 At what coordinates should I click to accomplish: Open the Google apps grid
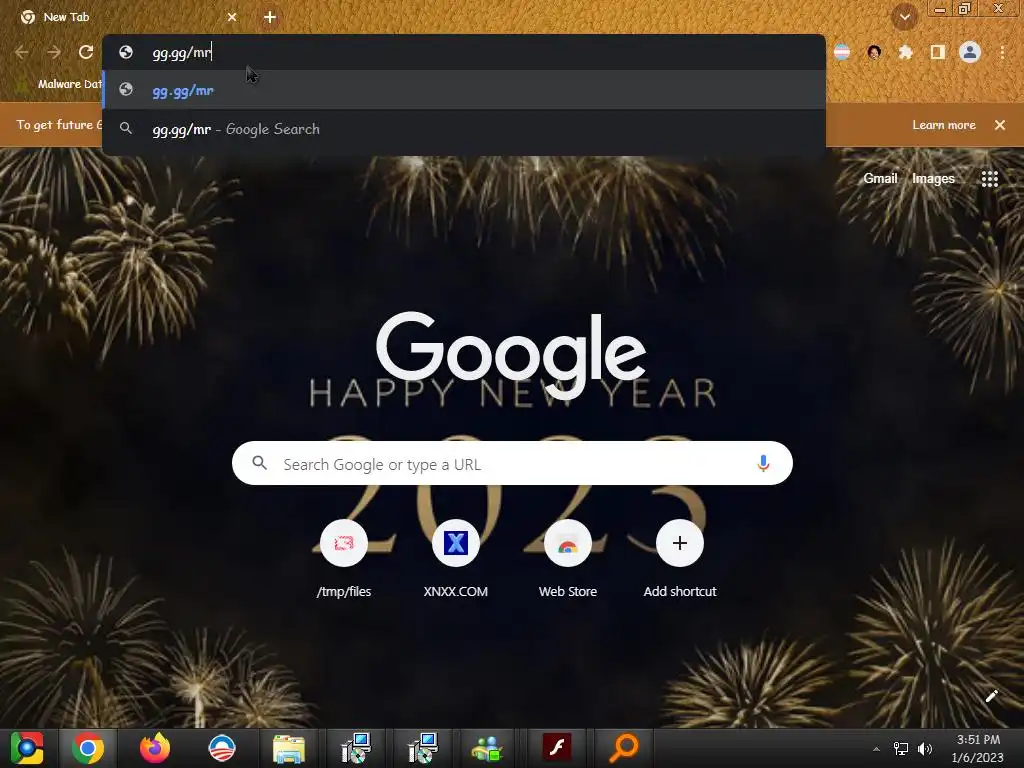coord(989,178)
